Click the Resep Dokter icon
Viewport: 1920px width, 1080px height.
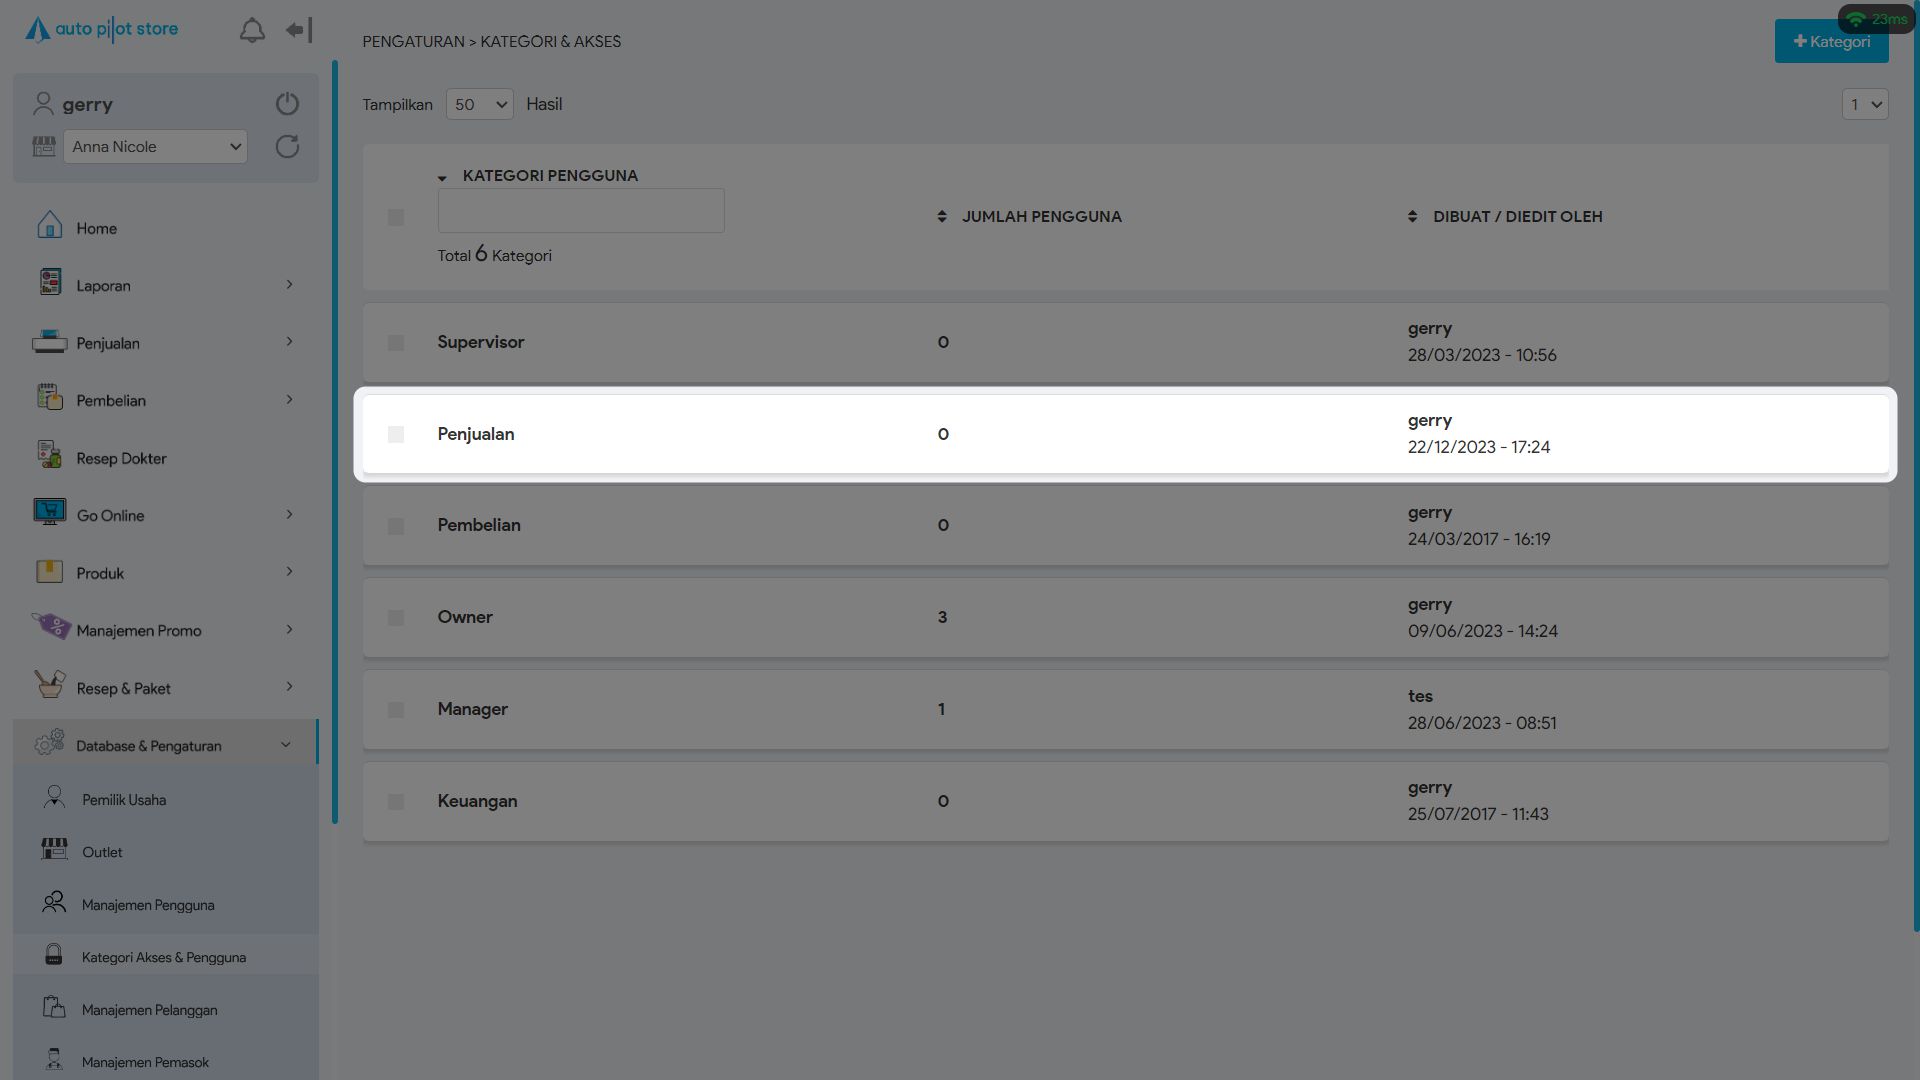pyautogui.click(x=49, y=456)
